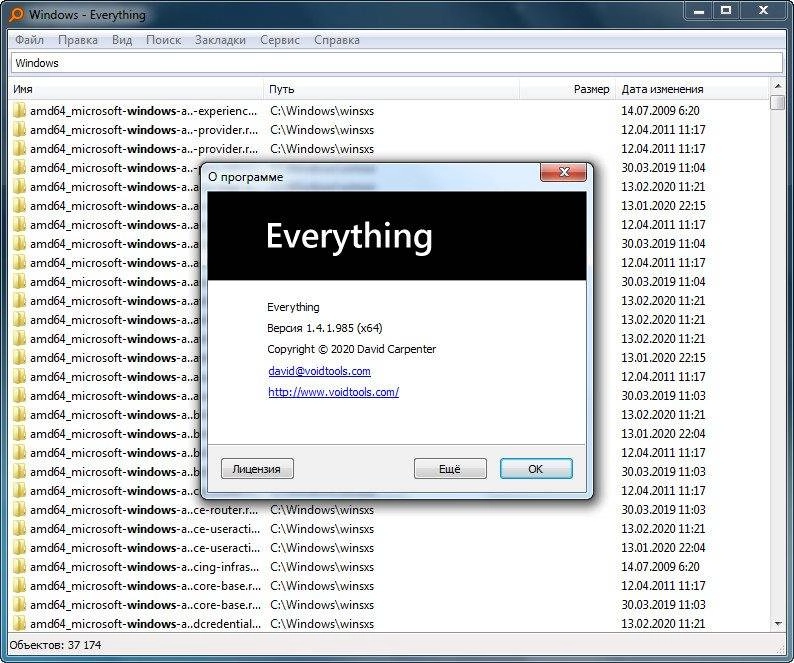Image resolution: width=794 pixels, height=663 pixels.
Task: Click the vertical scrollbar thumb
Action: coord(777,102)
